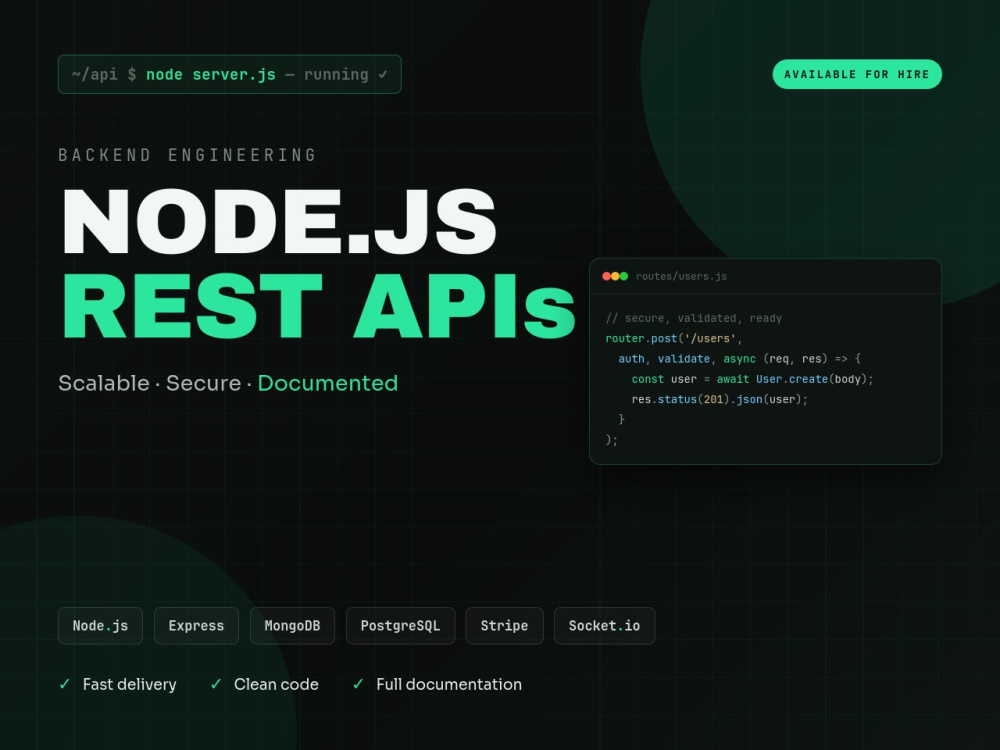Viewport: 1000px width, 750px height.
Task: Click the checkmark beside Fast delivery
Action: [64, 684]
